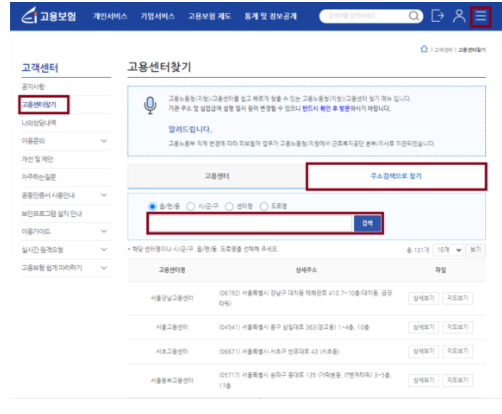
Task: Click the magnifier icon in header search
Action: pyautogui.click(x=414, y=16)
